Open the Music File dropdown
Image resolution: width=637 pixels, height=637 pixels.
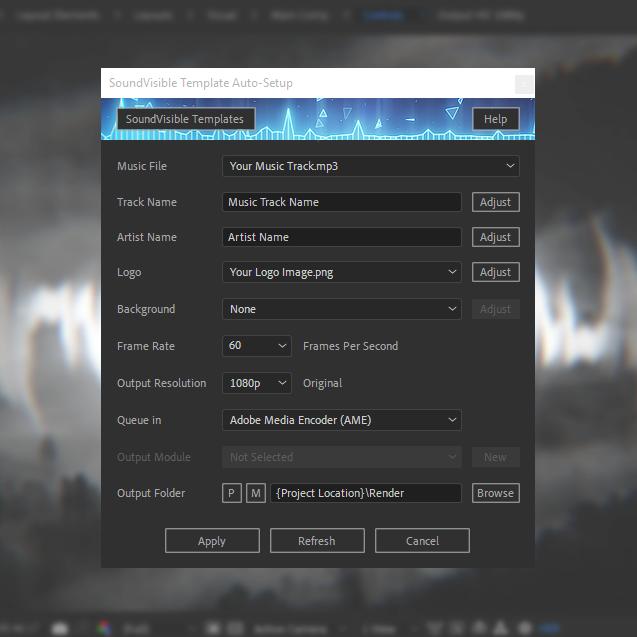point(370,166)
